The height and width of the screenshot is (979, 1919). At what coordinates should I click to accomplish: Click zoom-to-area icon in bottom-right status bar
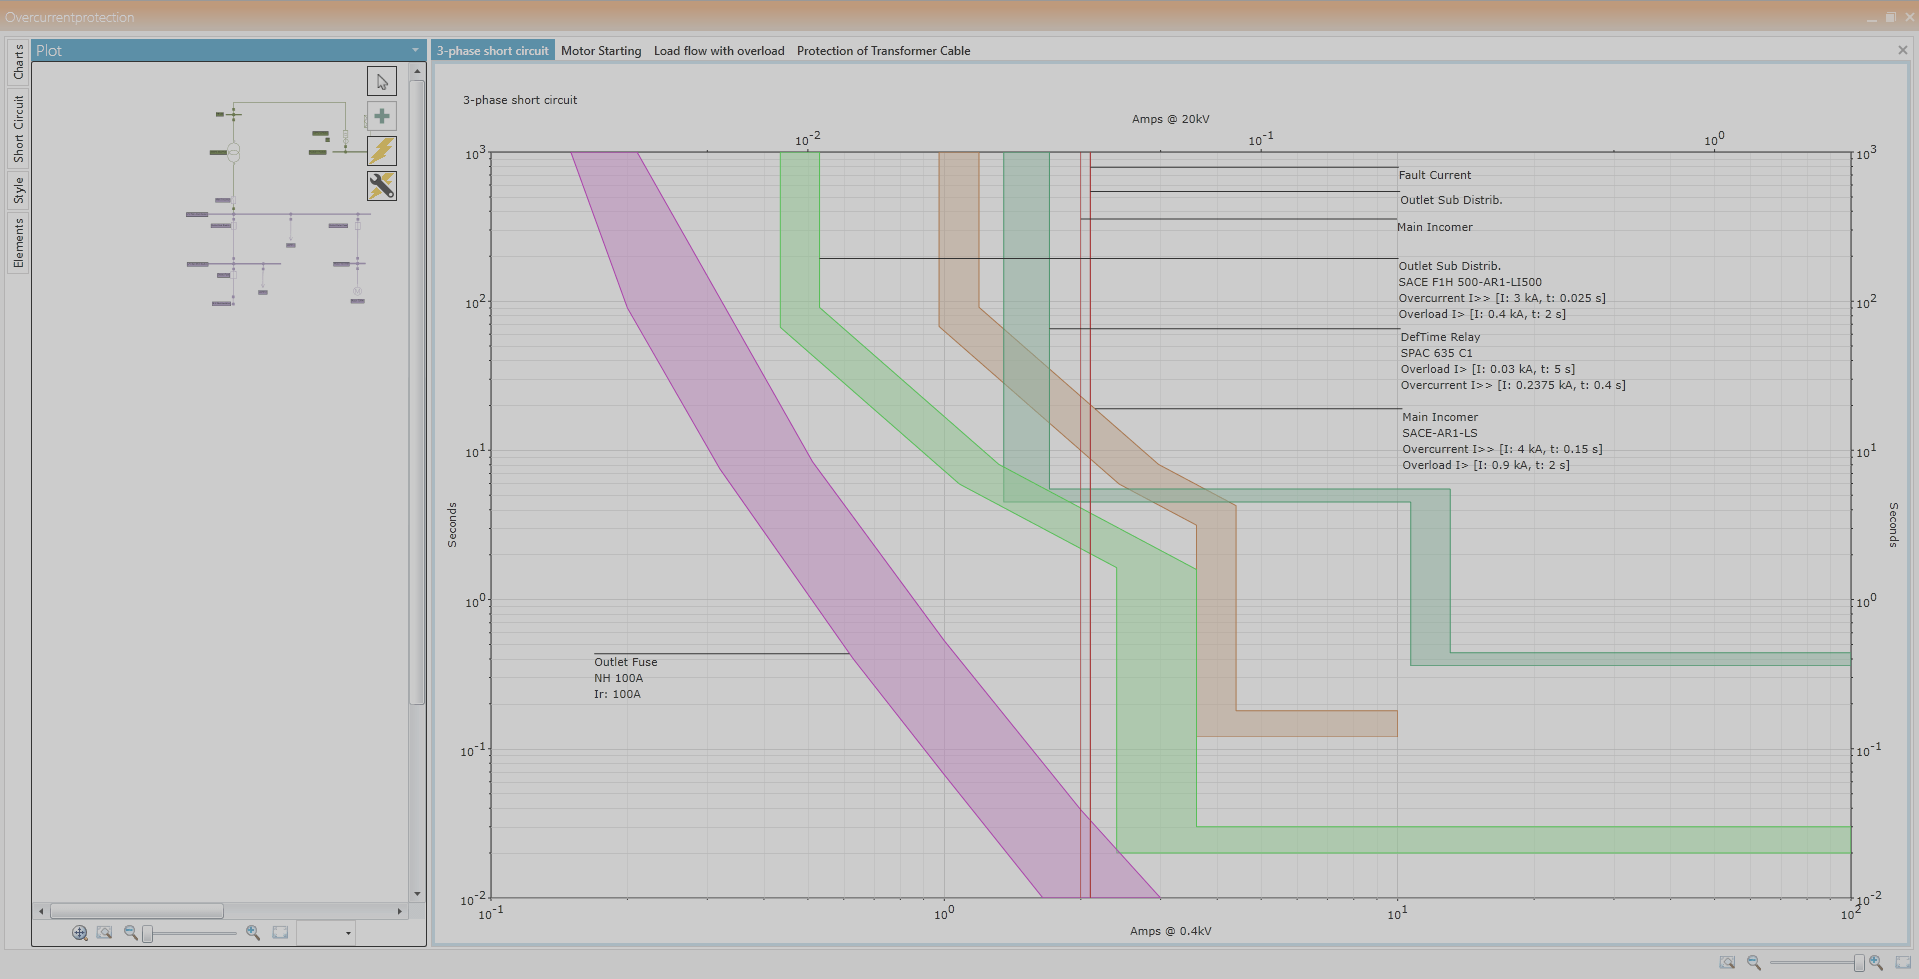(1727, 962)
